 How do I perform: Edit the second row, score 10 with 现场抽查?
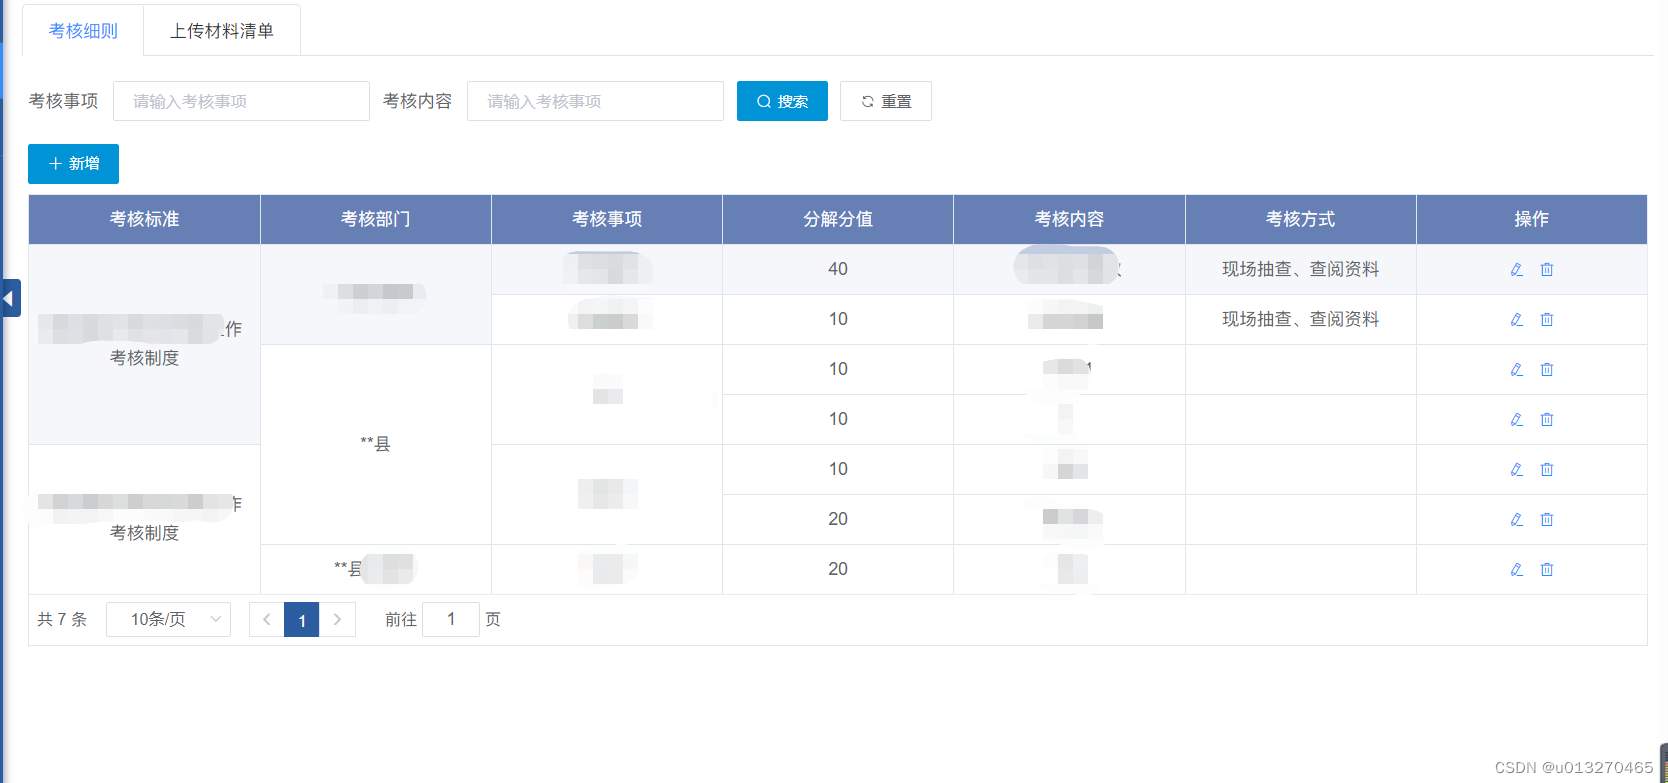pos(1516,319)
